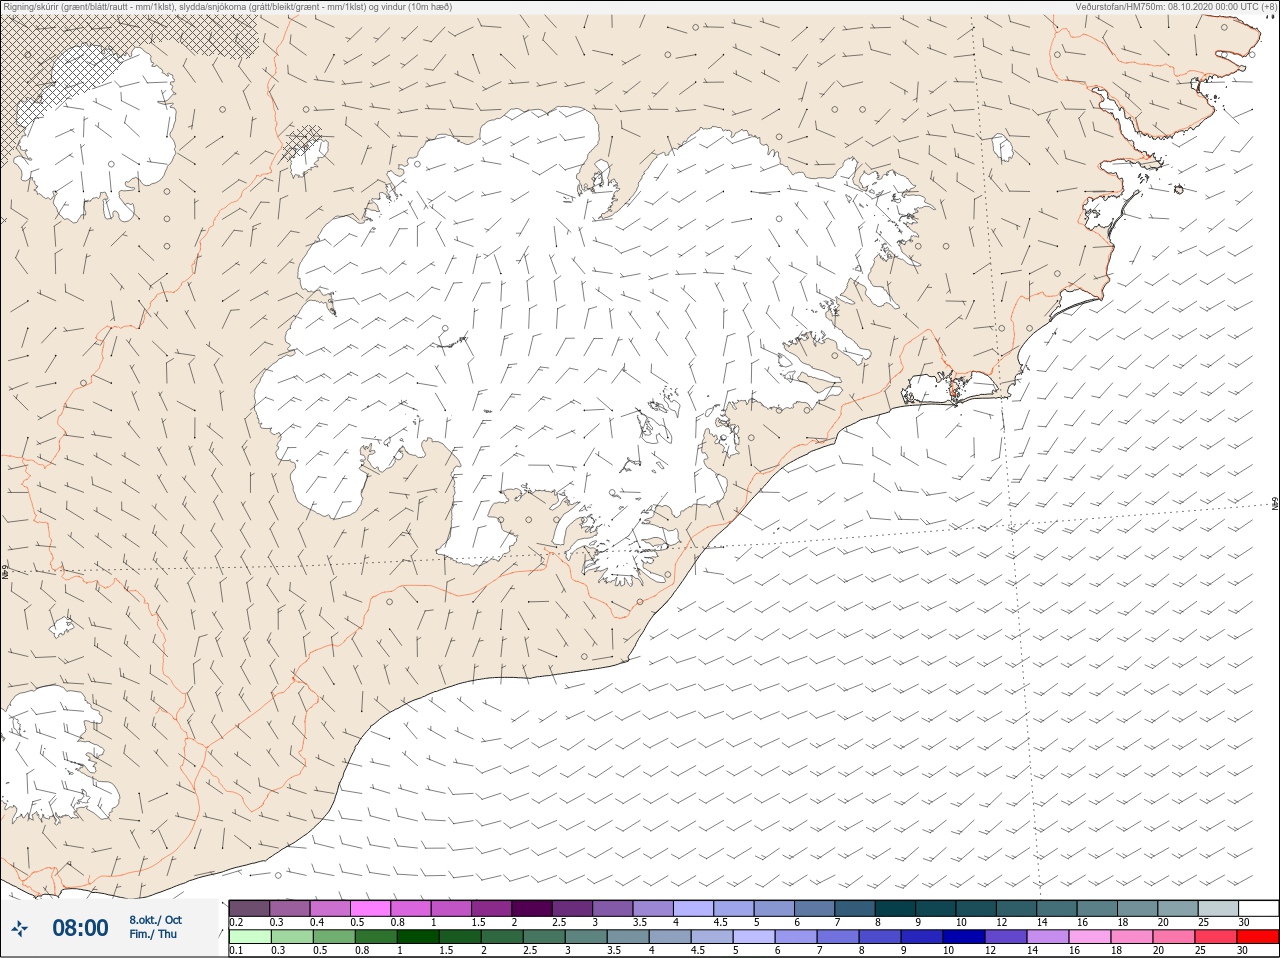1280x958 pixels.
Task: Click the '8.okt./ Oct' date text
Action: coord(155,920)
